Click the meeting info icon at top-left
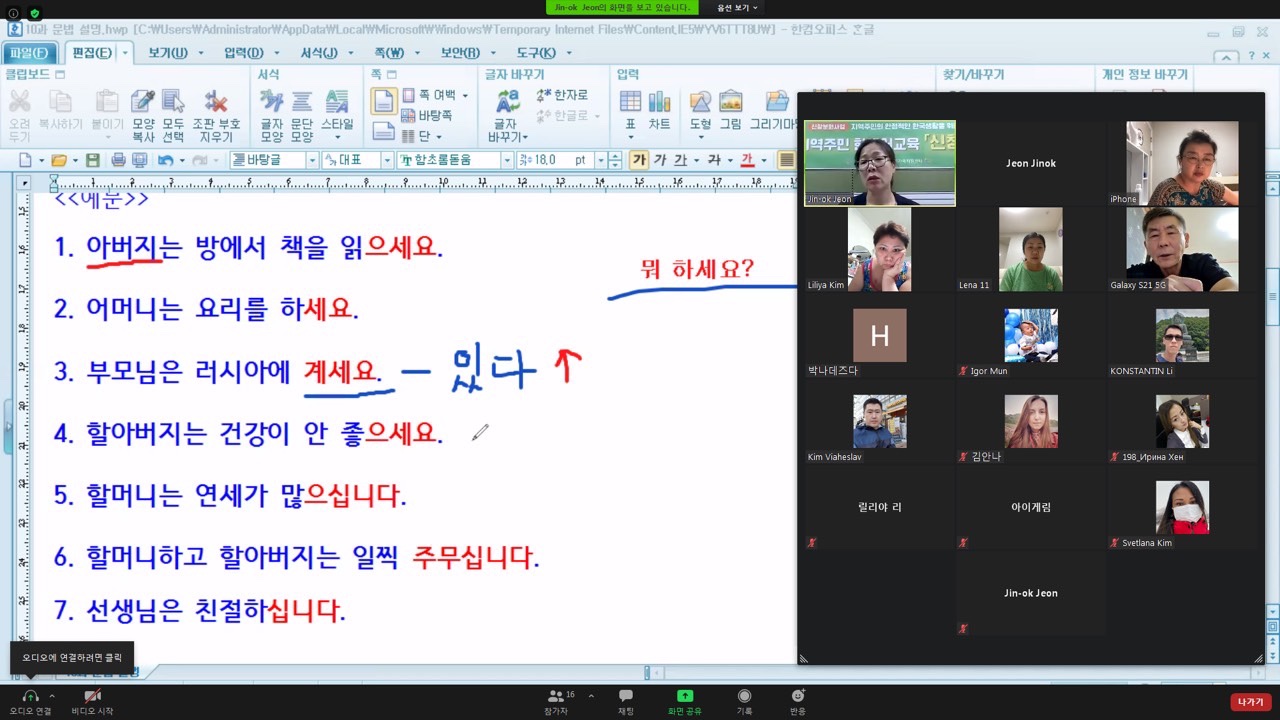 (13, 13)
